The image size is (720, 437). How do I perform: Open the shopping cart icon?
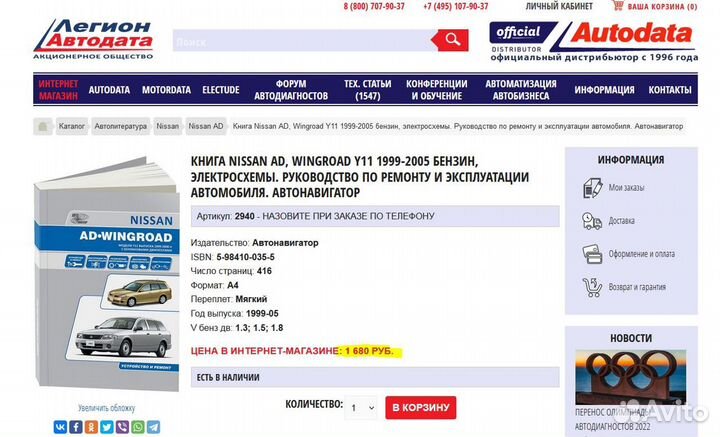[x=618, y=6]
